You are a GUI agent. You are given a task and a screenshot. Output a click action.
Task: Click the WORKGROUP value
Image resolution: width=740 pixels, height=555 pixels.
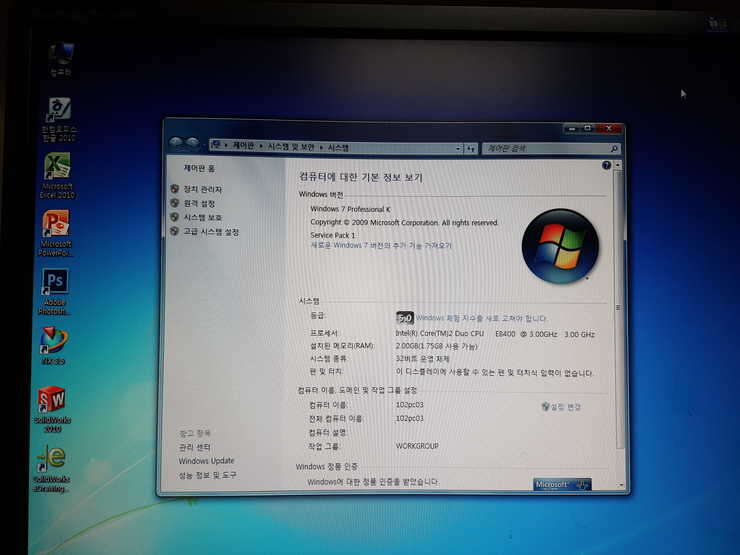point(417,446)
